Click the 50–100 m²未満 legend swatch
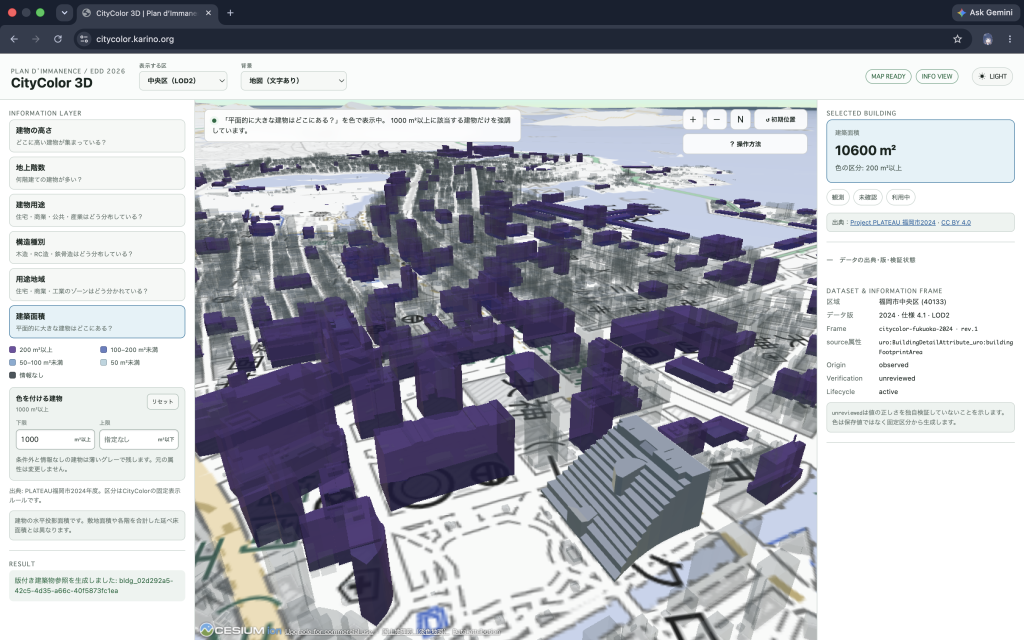This screenshot has height=640, width=1024. (12, 362)
